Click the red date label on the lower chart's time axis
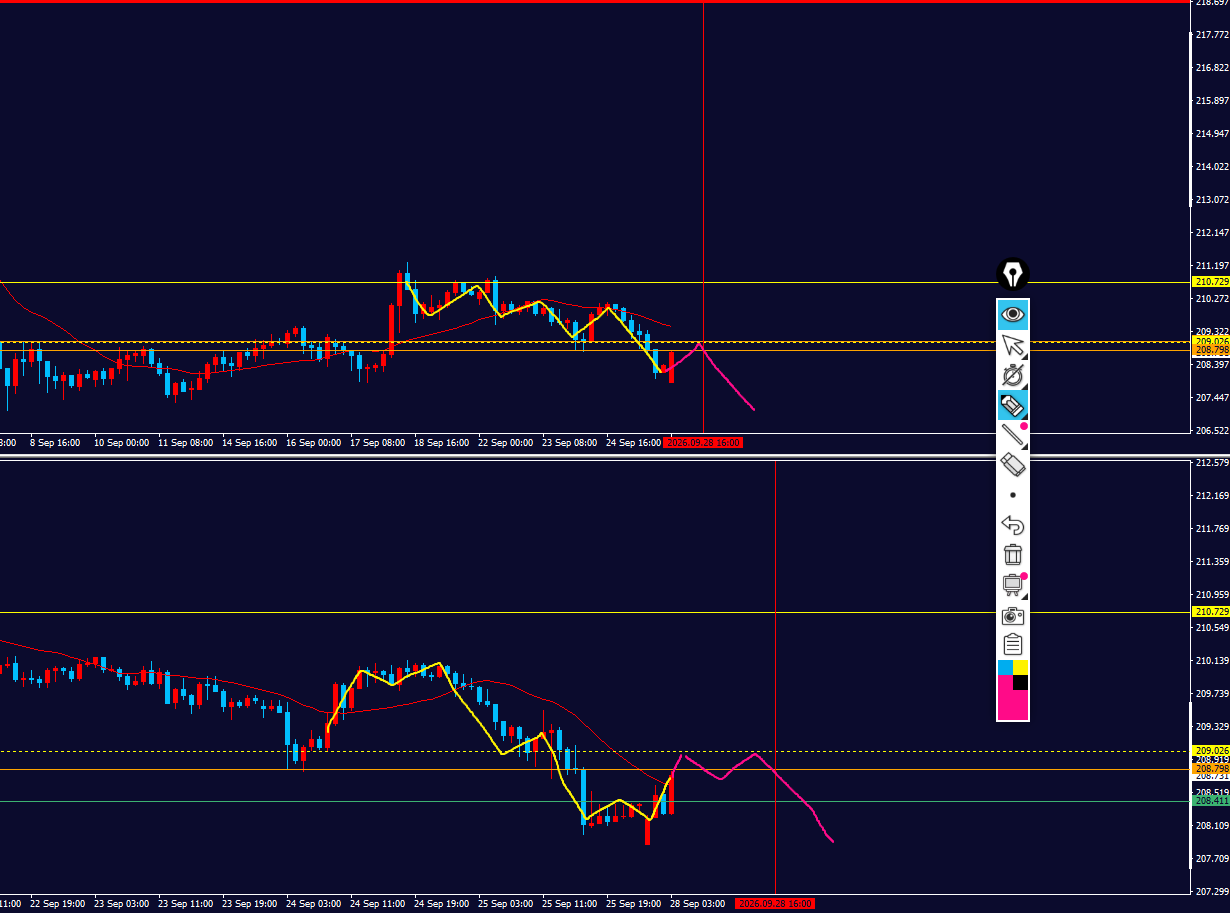This screenshot has width=1230, height=913. pos(775,903)
